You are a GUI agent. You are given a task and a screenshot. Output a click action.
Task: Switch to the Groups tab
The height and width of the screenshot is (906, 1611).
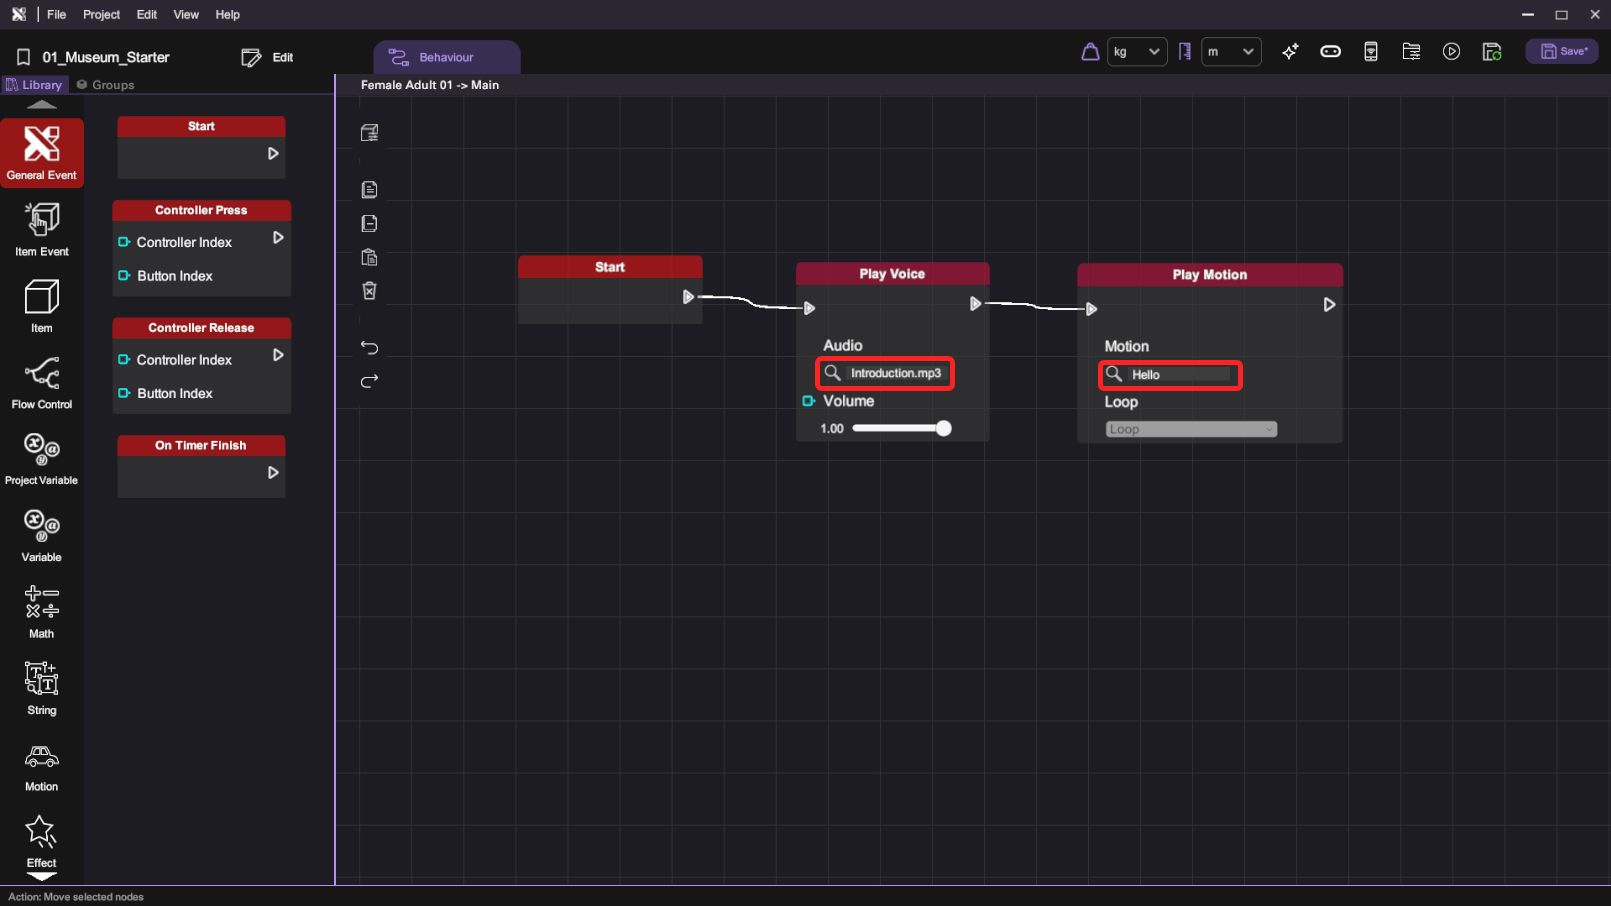click(105, 85)
